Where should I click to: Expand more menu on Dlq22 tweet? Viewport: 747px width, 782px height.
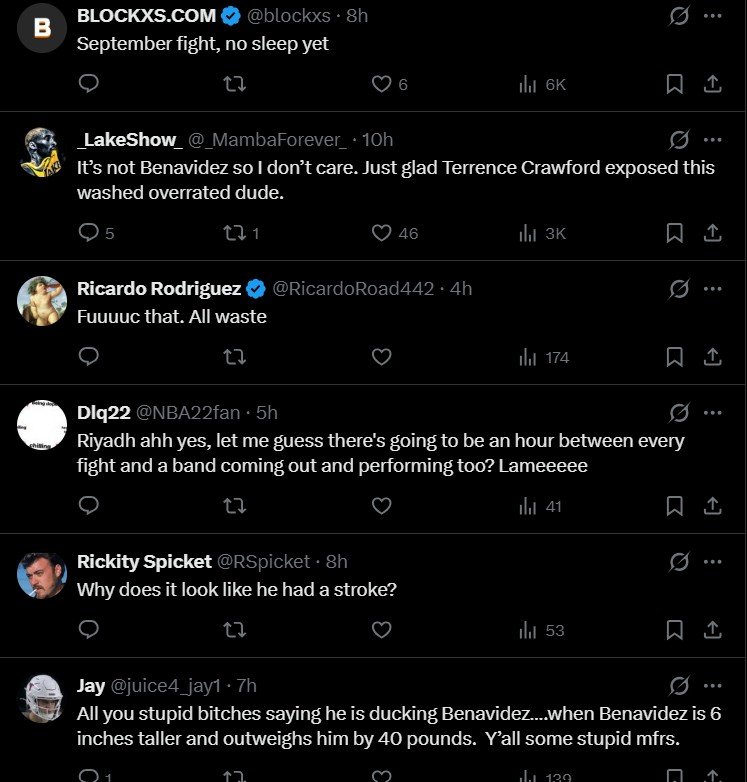click(x=712, y=412)
